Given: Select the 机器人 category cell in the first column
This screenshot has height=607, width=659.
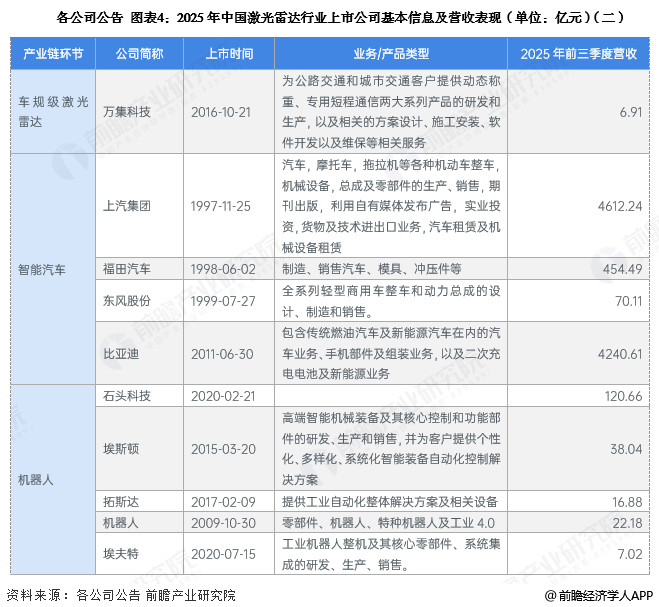Looking at the screenshot, I should tap(53, 480).
